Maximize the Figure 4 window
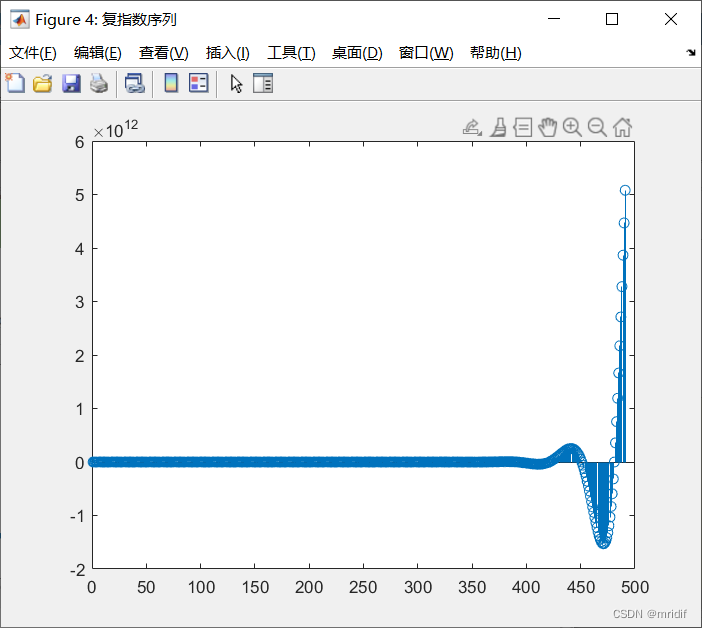The width and height of the screenshot is (702, 628). point(612,19)
